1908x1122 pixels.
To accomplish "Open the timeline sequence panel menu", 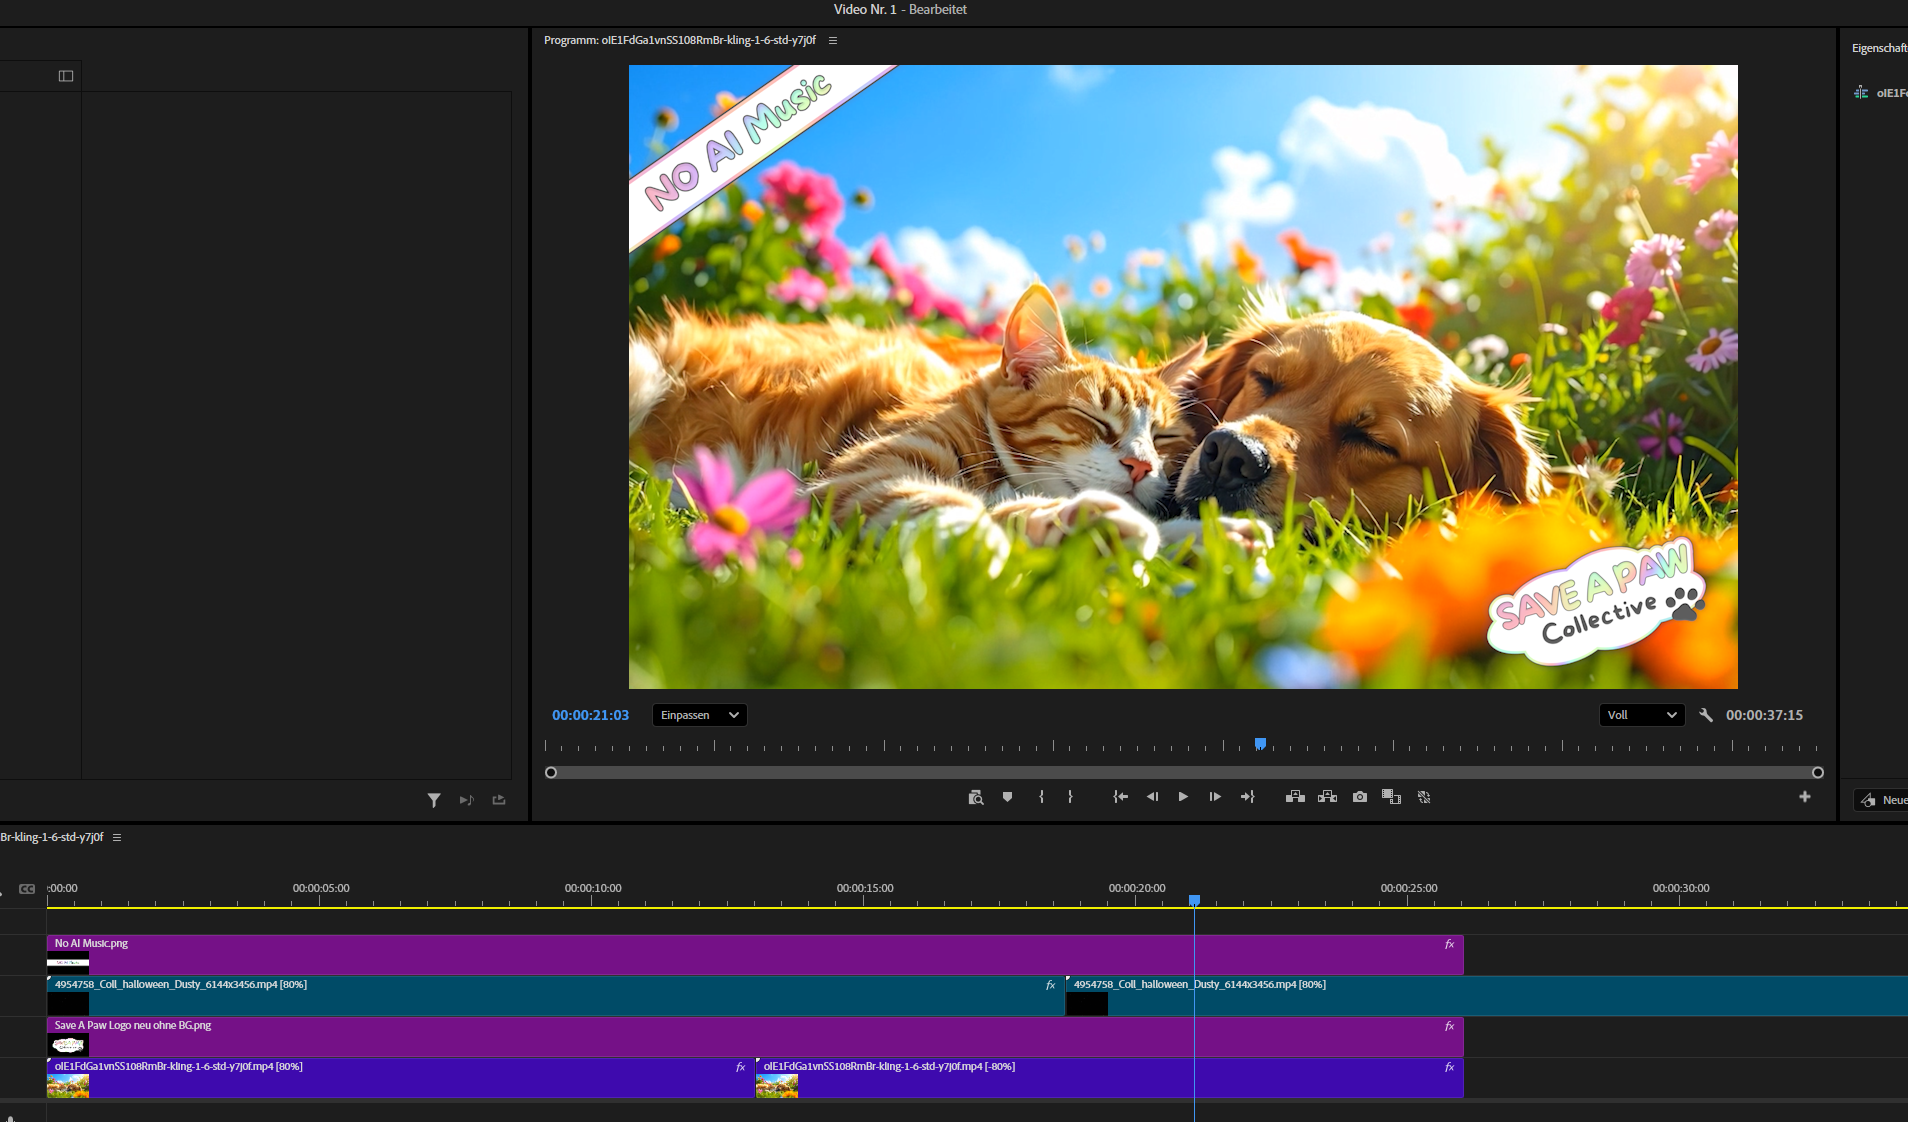I will click(x=117, y=838).
